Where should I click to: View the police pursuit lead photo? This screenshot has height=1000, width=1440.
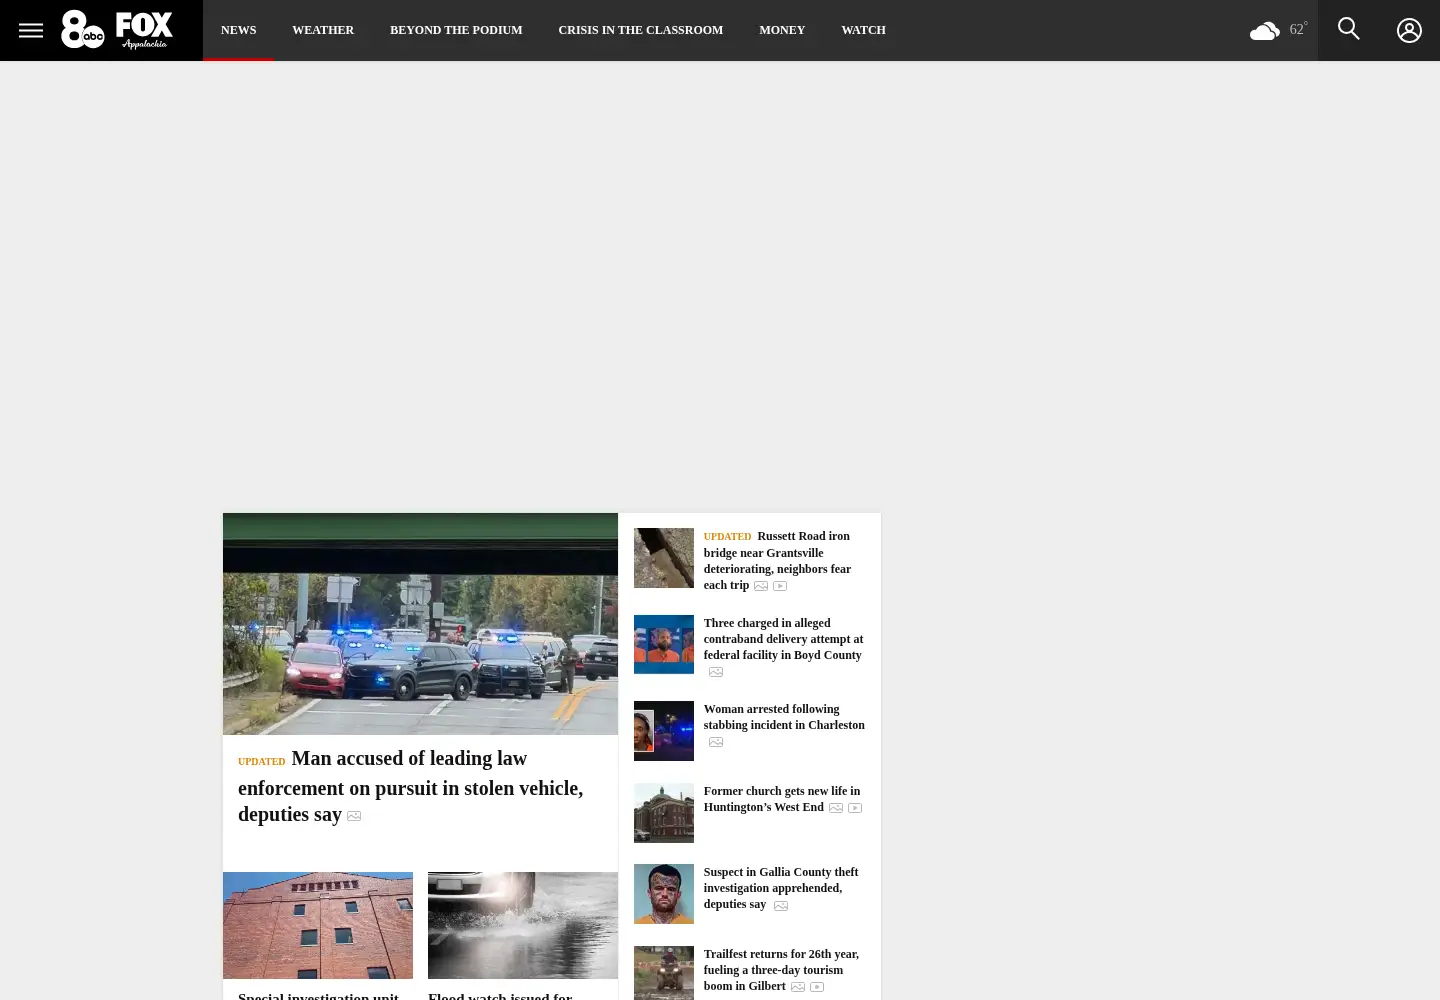click(420, 624)
